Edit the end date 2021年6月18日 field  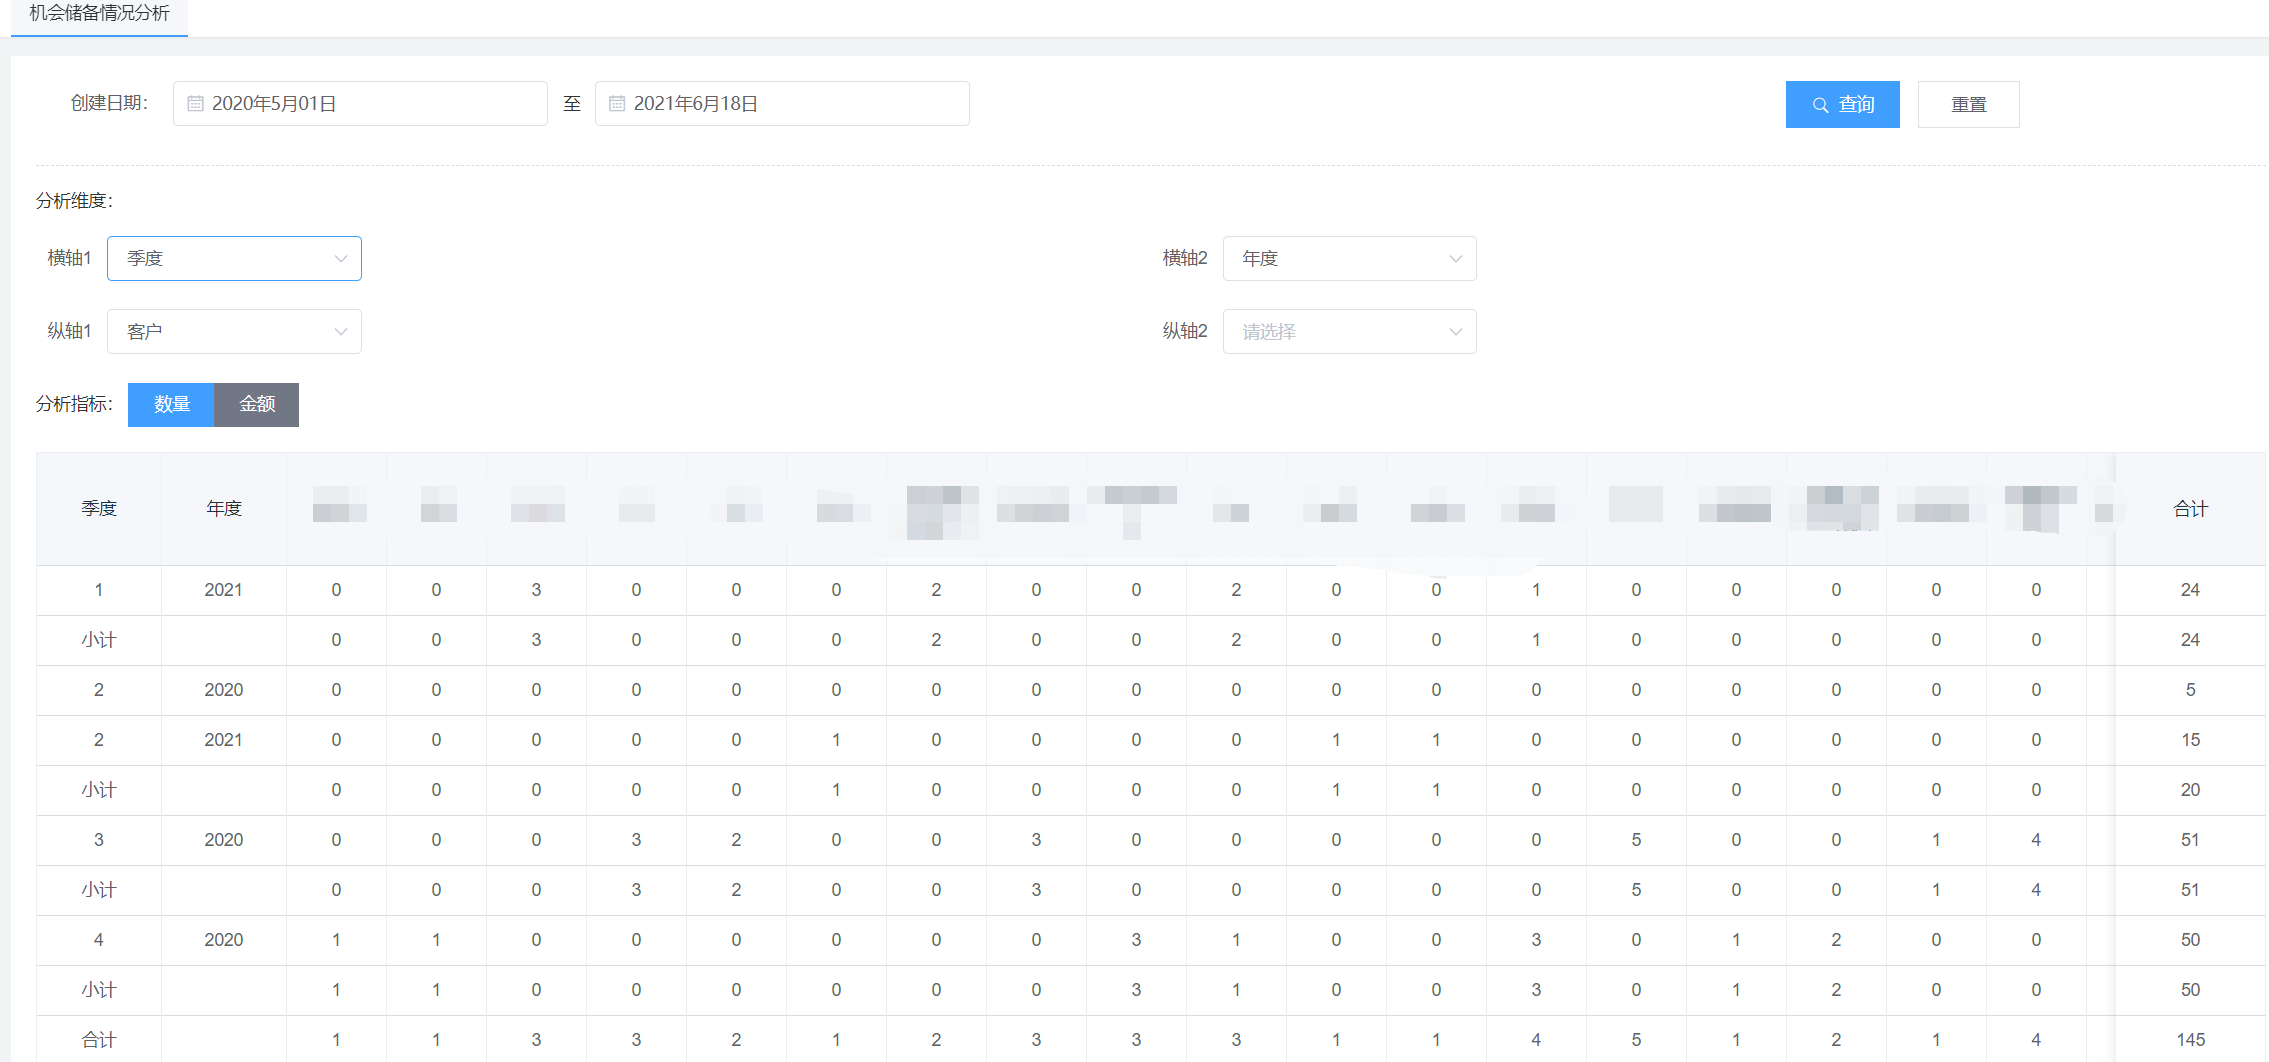792,104
